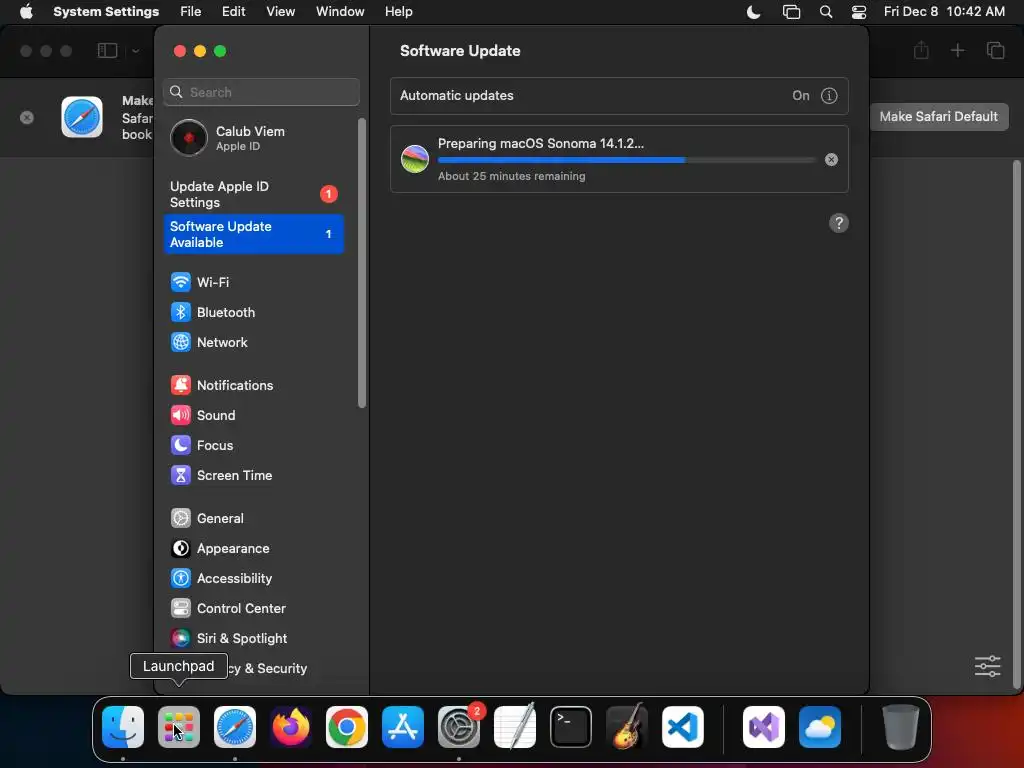Image resolution: width=1024 pixels, height=768 pixels.
Task: Open Visual Studio purple icon in Dock
Action: [763, 727]
